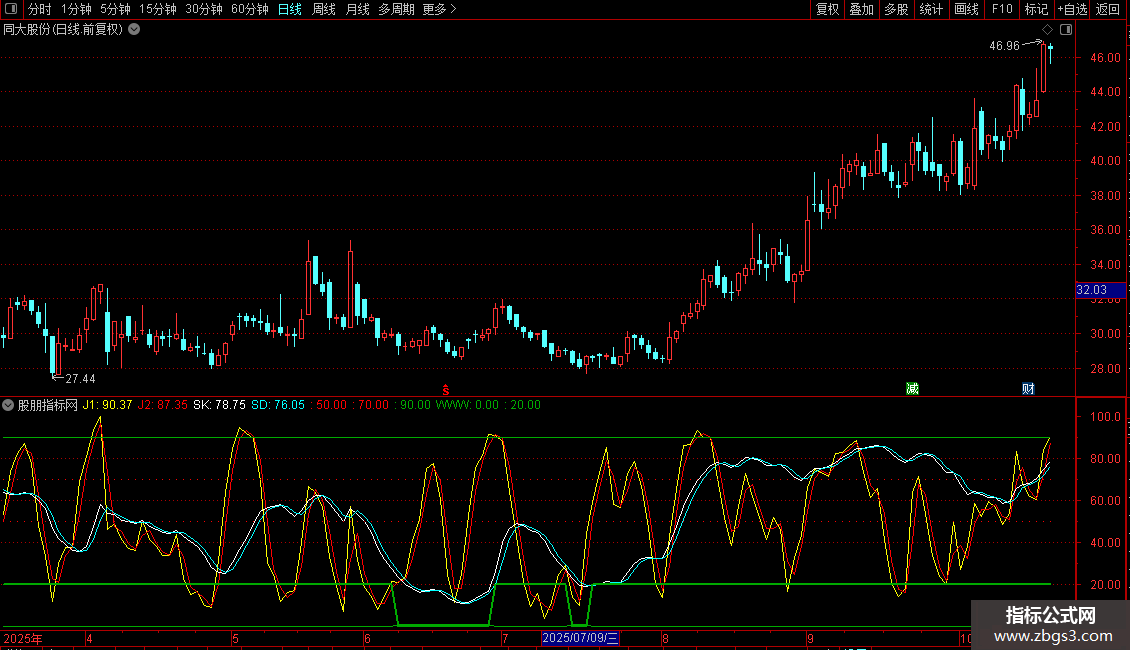
Task: Open the 同大股份 stock title dropdown arrow
Action: coord(134,30)
